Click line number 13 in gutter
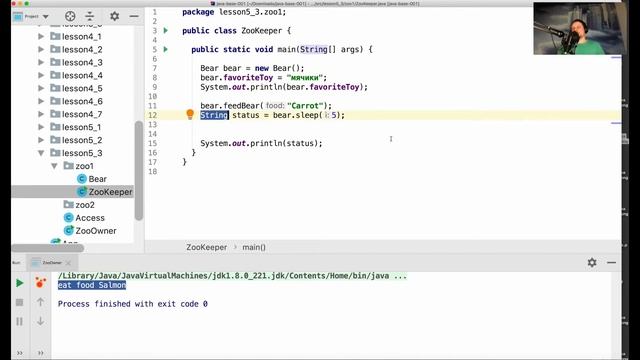This screenshot has width=640, height=360. [x=153, y=124]
